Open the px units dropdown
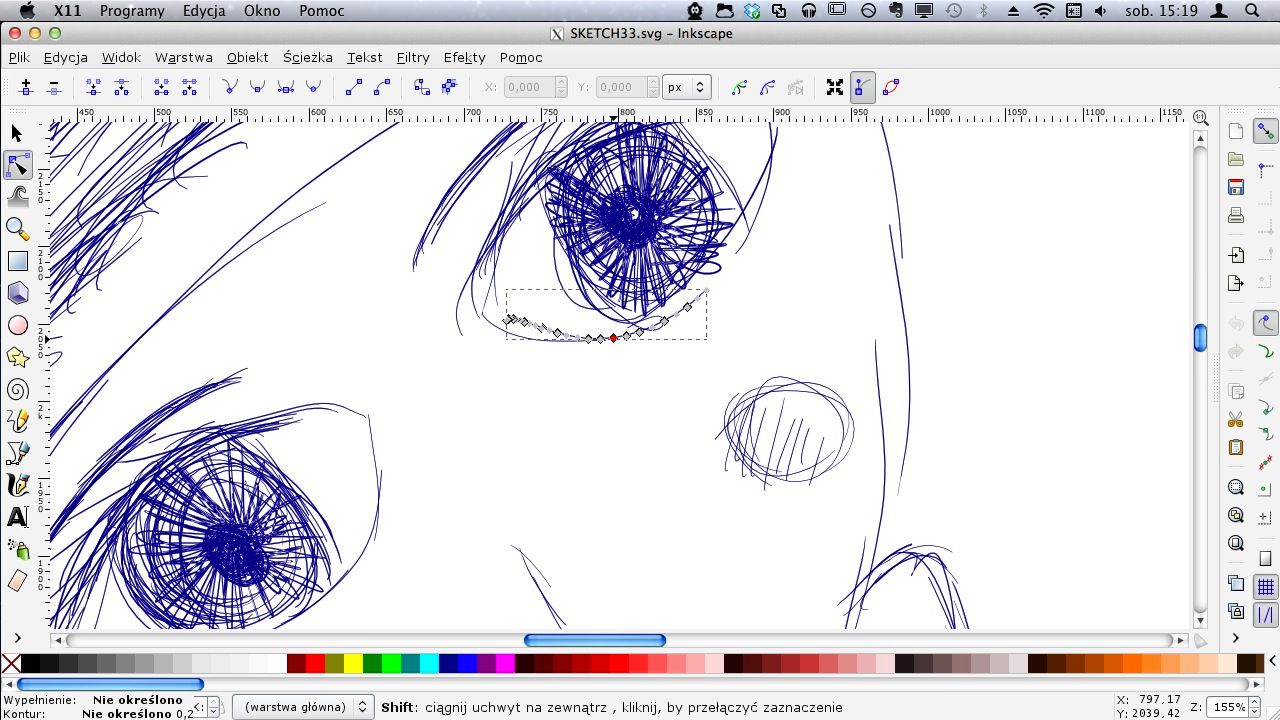This screenshot has height=720, width=1280. point(687,88)
